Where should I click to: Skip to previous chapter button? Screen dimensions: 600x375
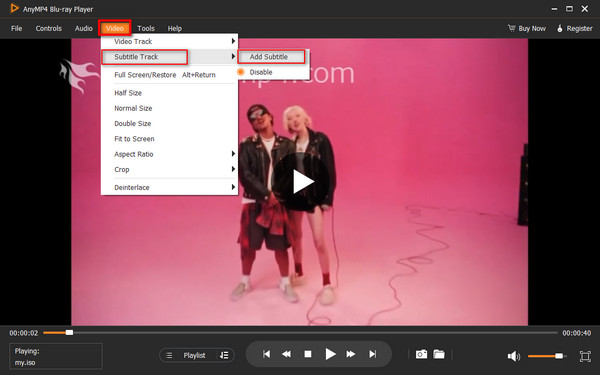(x=267, y=354)
